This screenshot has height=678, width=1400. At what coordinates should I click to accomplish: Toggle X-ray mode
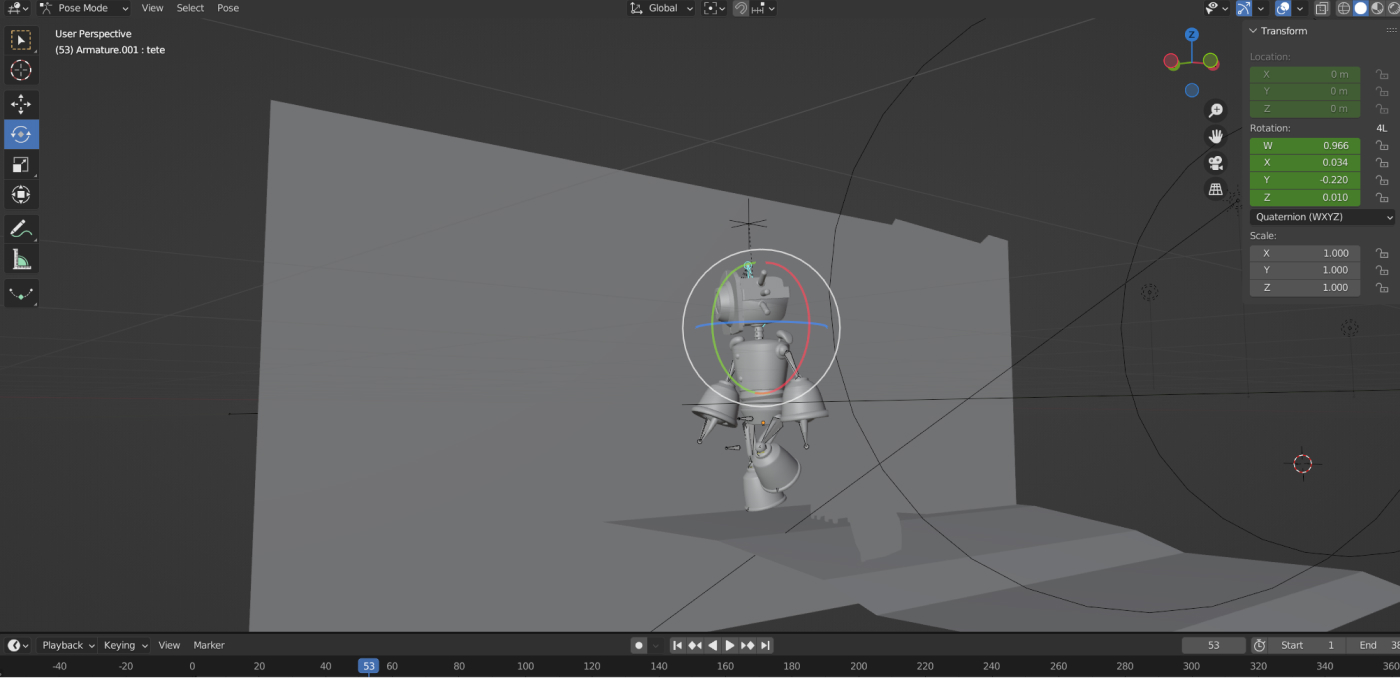tap(1322, 8)
